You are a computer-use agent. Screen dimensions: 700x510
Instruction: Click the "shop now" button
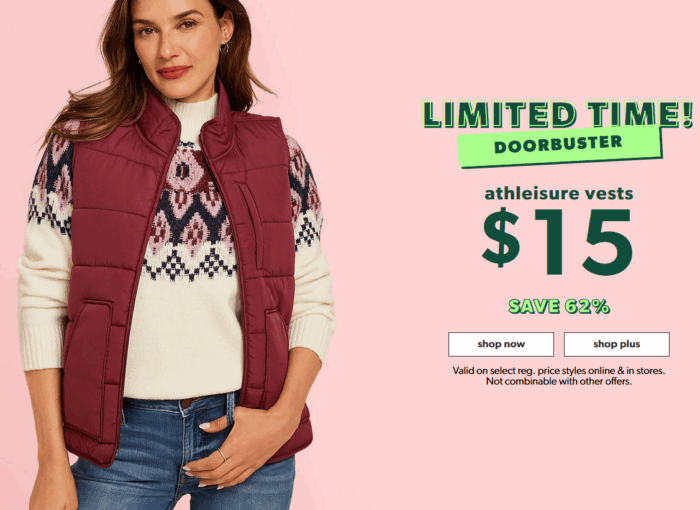click(501, 344)
